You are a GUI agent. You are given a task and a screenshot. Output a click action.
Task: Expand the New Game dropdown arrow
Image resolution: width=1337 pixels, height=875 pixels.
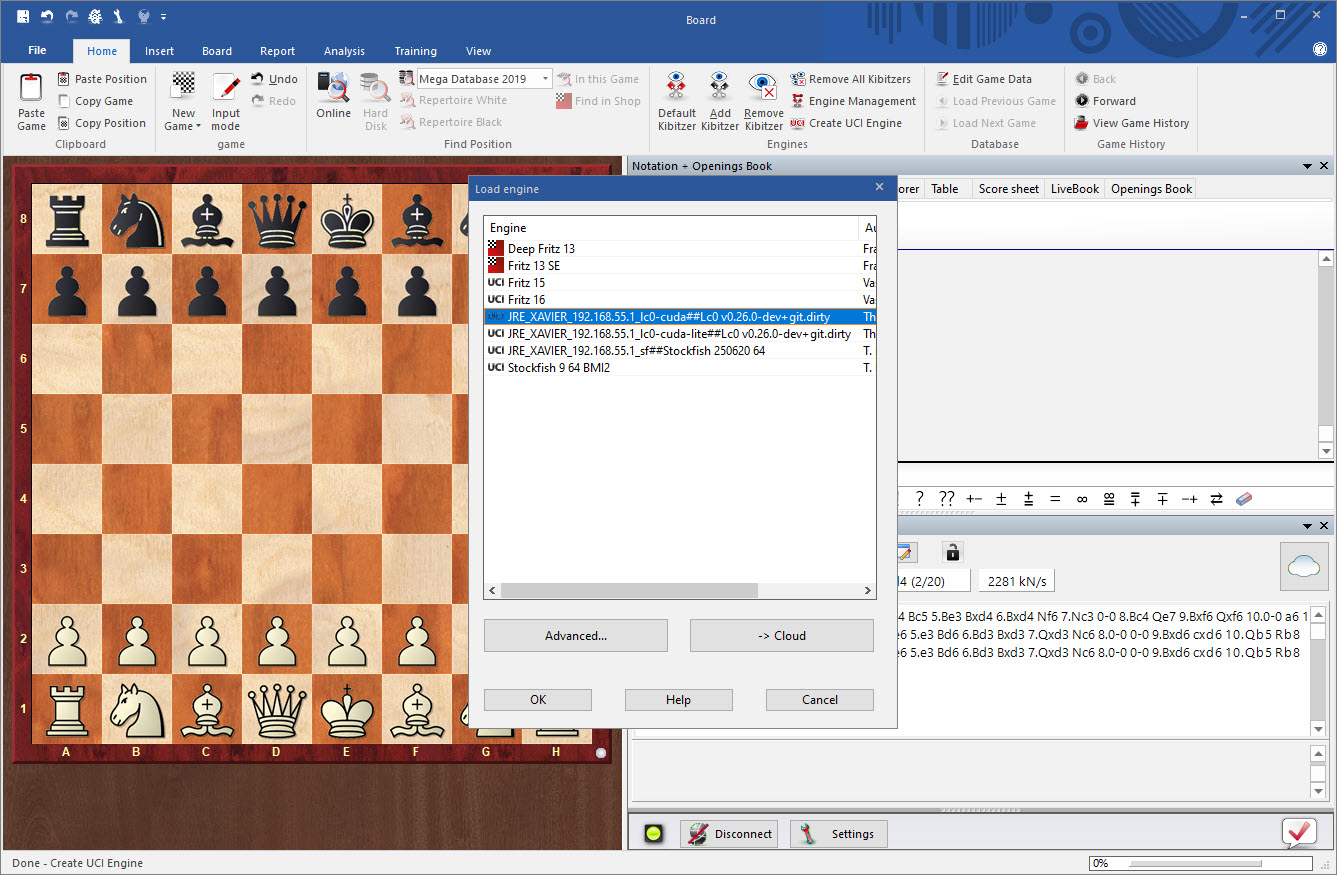pos(198,127)
